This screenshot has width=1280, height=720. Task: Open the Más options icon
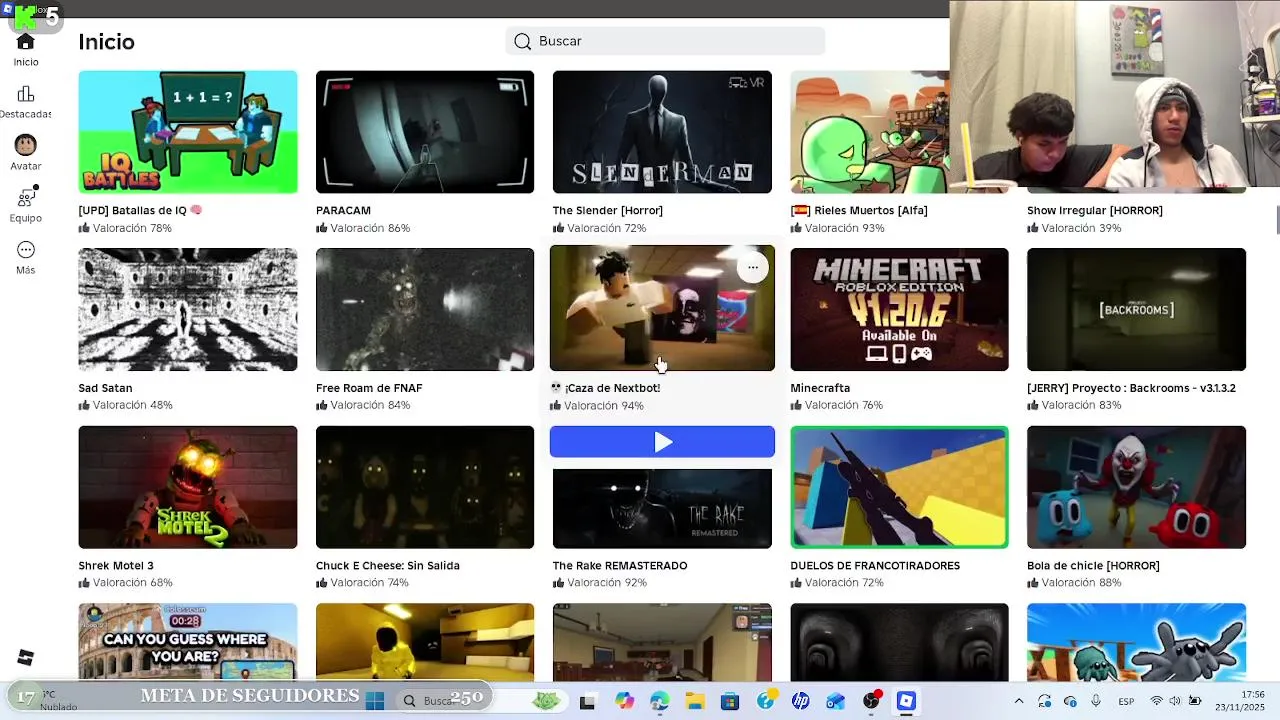coord(26,250)
